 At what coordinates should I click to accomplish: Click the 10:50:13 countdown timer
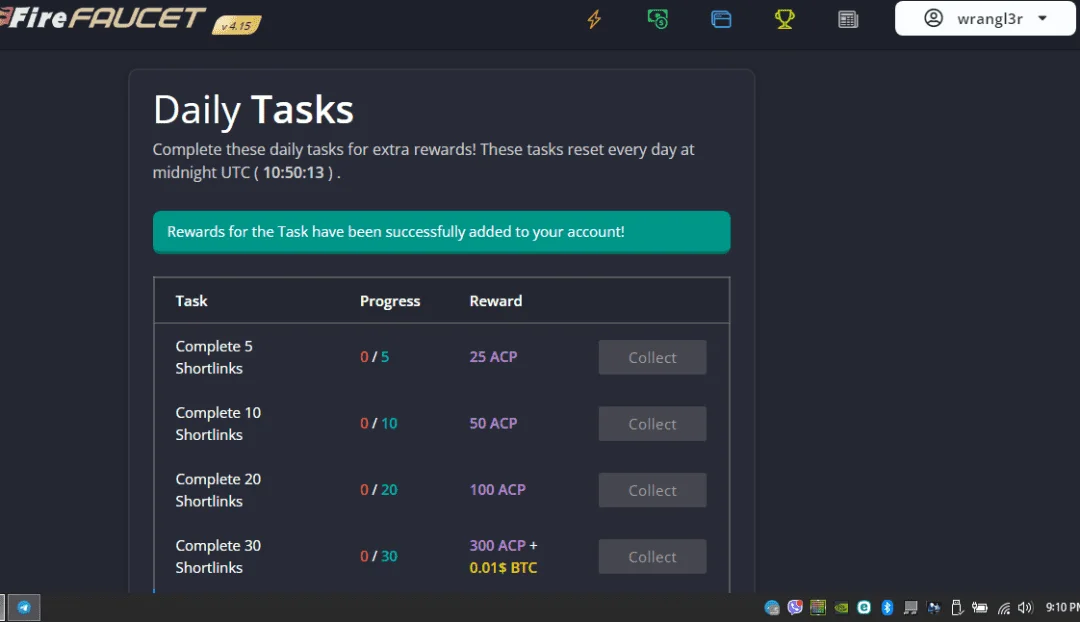coord(293,172)
